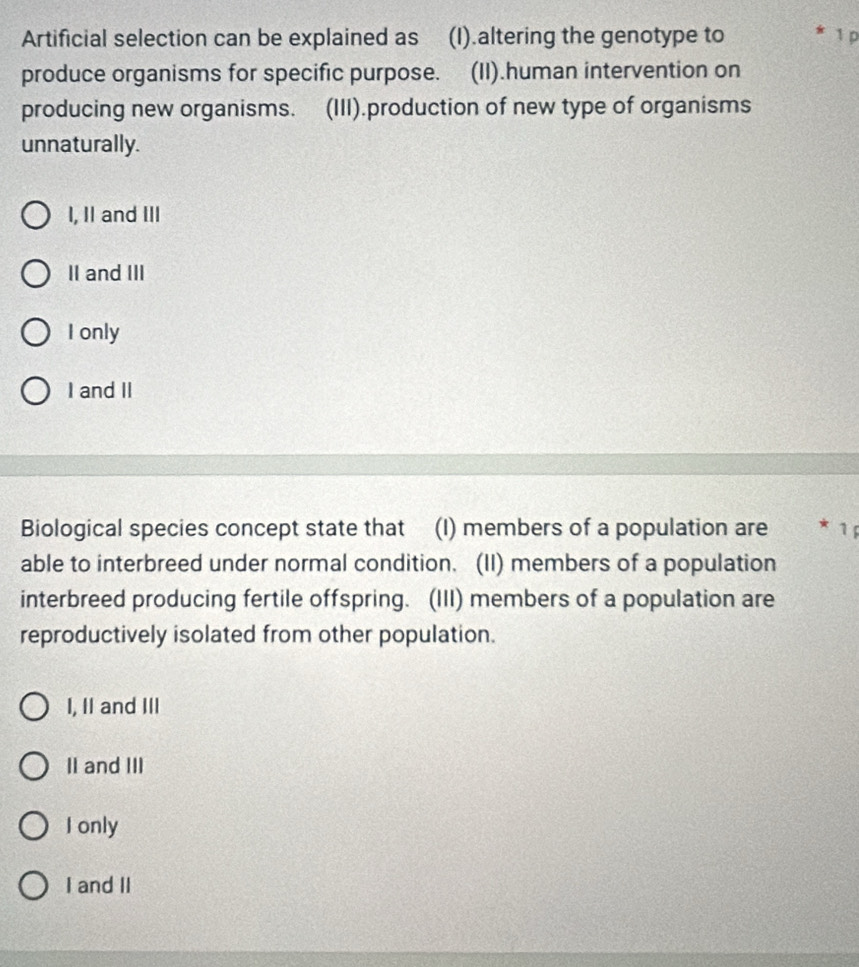Select 'I and II' for species concept question

click(x=36, y=884)
